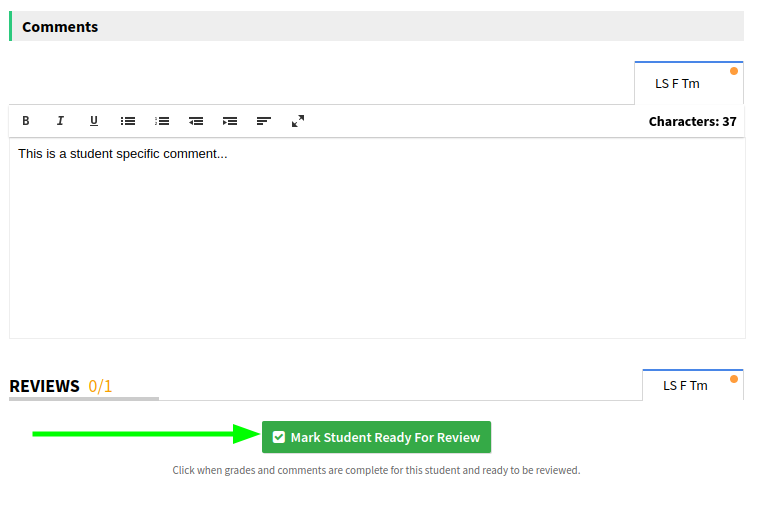Apply italic formatting to comment
The image size is (765, 521).
60,121
